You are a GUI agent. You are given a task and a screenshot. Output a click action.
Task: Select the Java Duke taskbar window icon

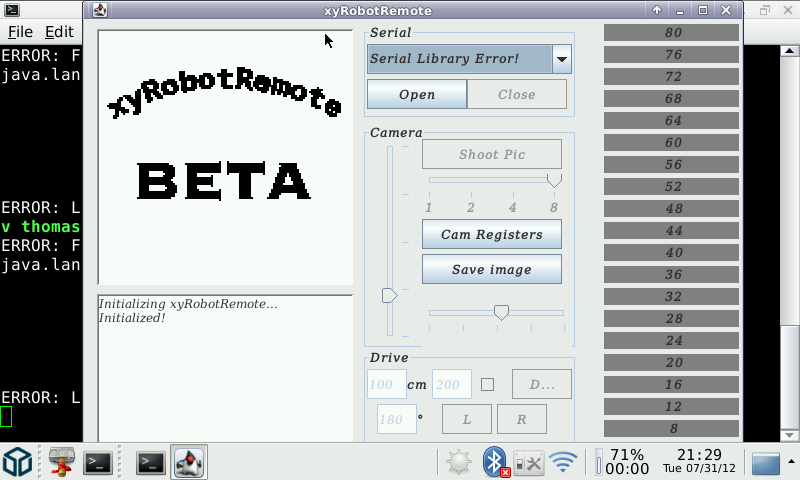[189, 462]
